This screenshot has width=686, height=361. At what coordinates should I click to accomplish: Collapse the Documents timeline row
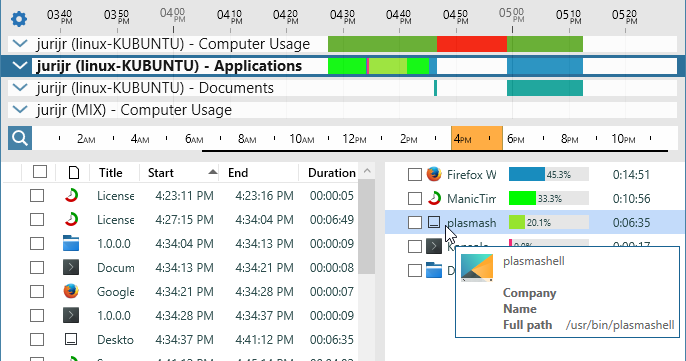20,88
